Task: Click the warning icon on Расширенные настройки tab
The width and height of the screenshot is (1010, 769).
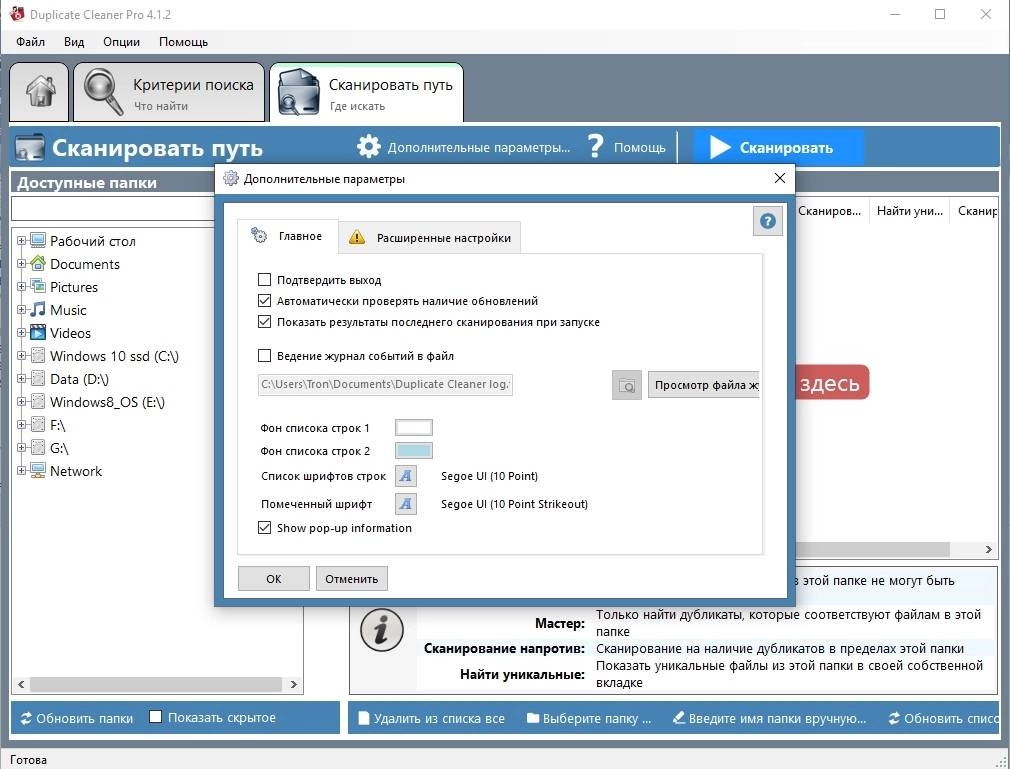Action: tap(356, 237)
